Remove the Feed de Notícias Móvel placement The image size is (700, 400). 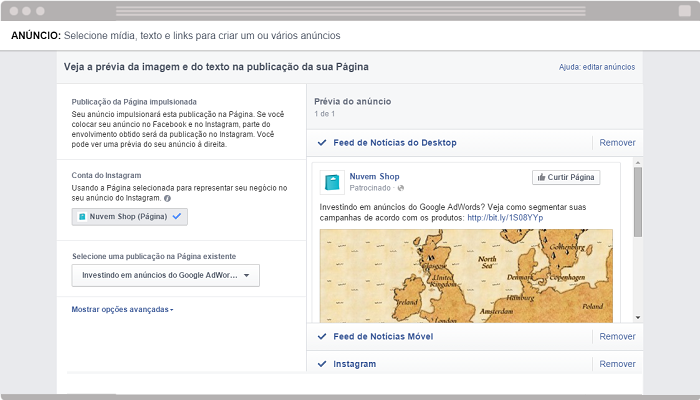[617, 337]
